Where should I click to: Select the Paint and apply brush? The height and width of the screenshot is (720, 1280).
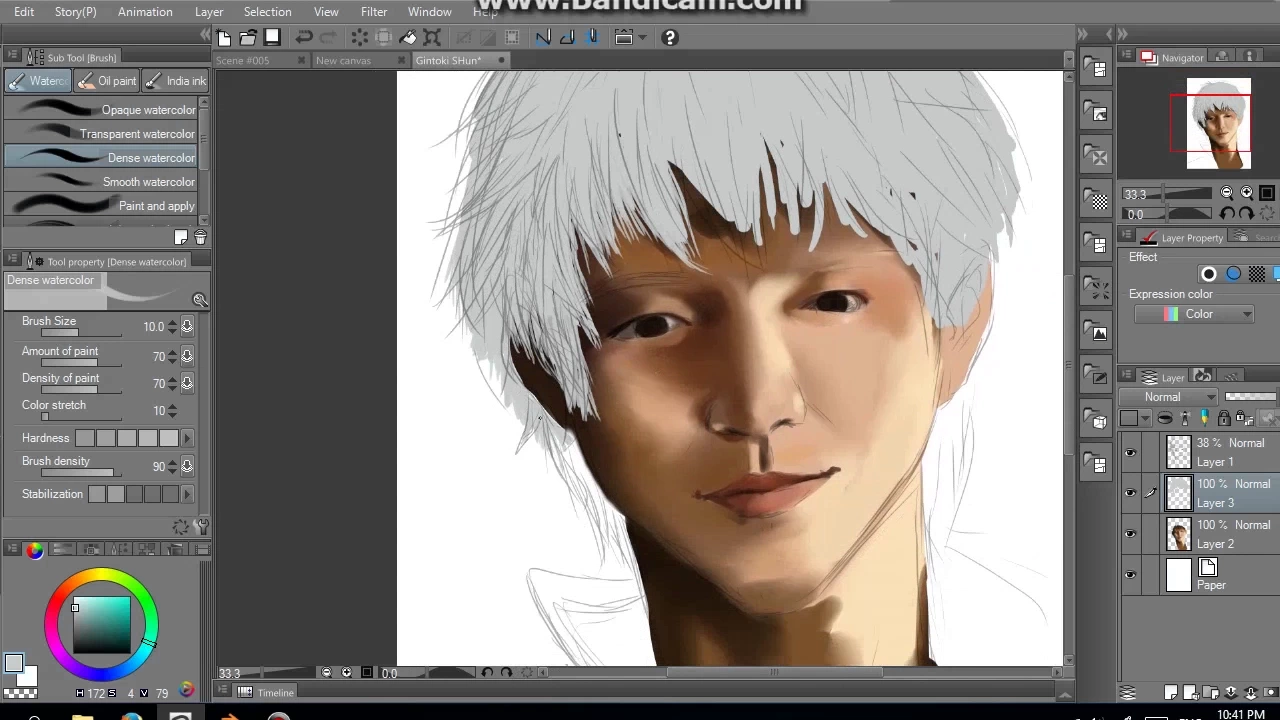click(101, 206)
